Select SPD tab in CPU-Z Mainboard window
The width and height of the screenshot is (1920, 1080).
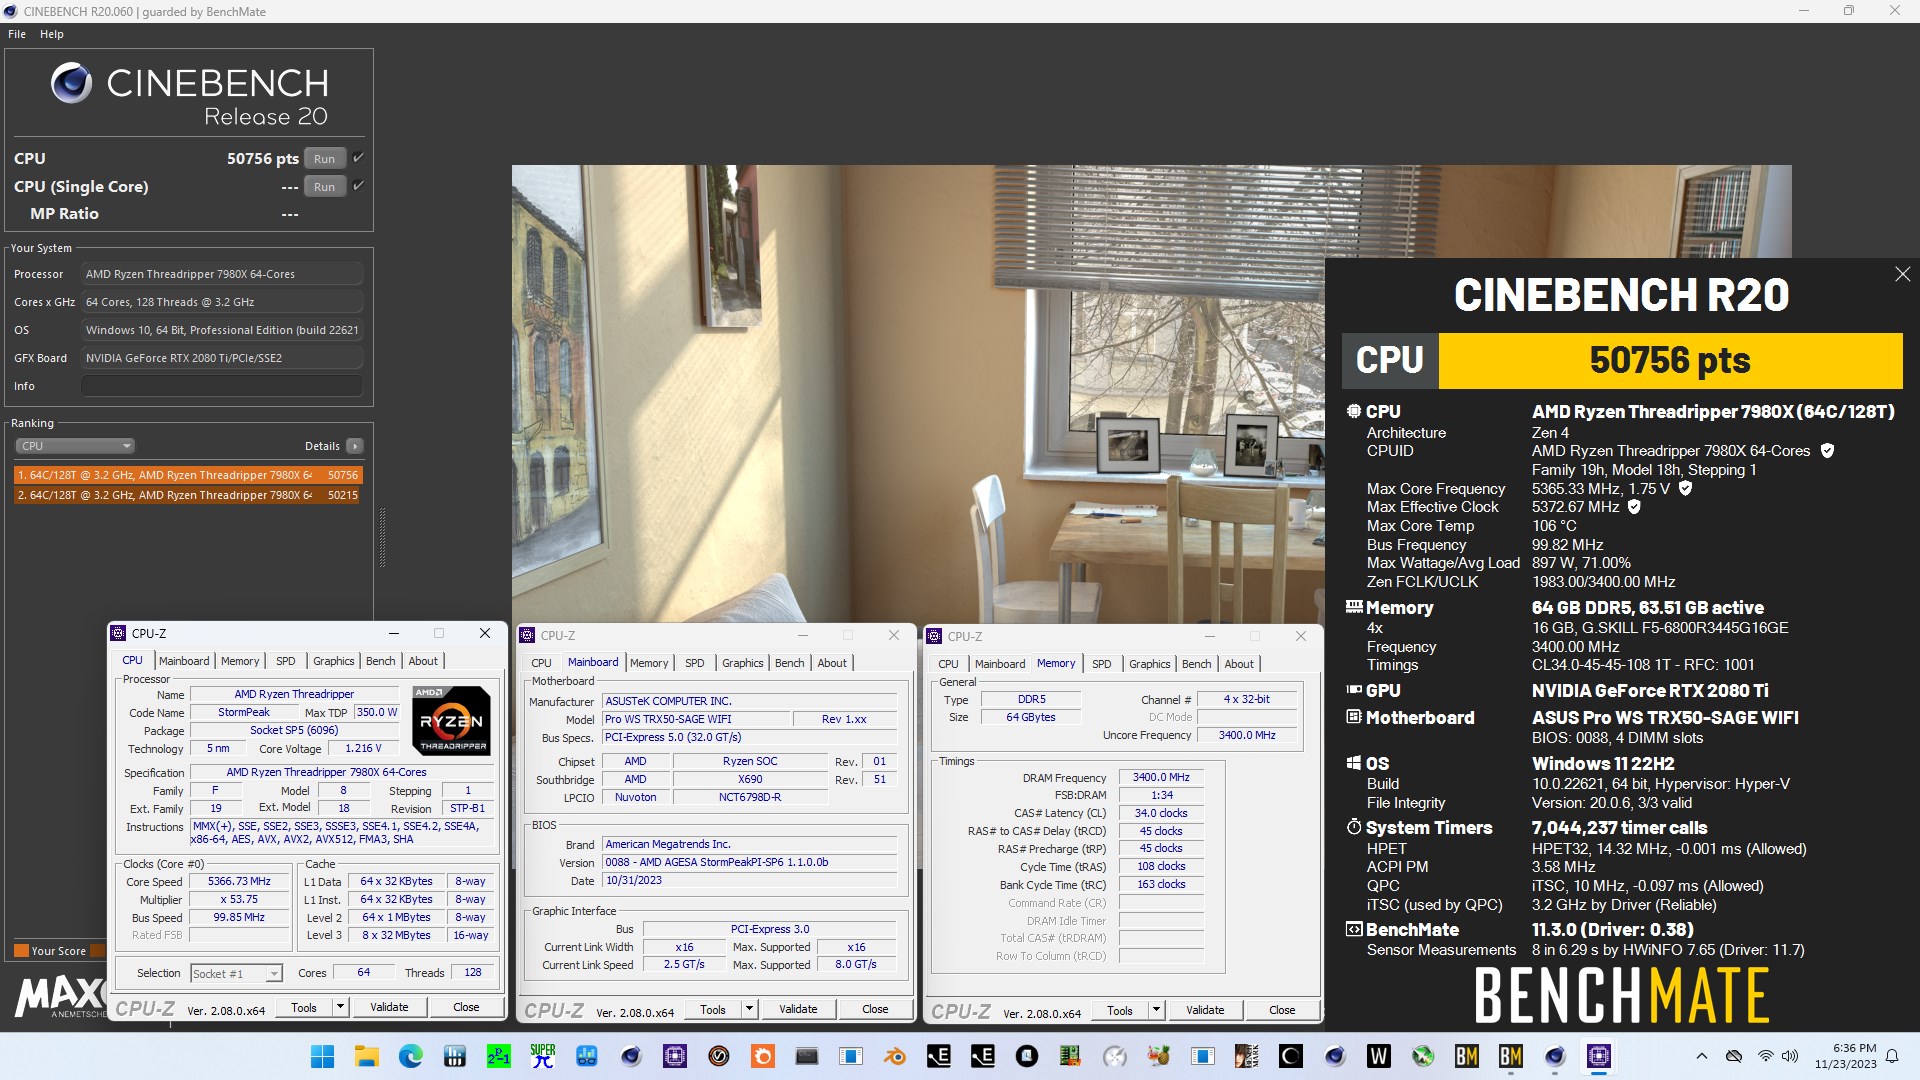694,663
